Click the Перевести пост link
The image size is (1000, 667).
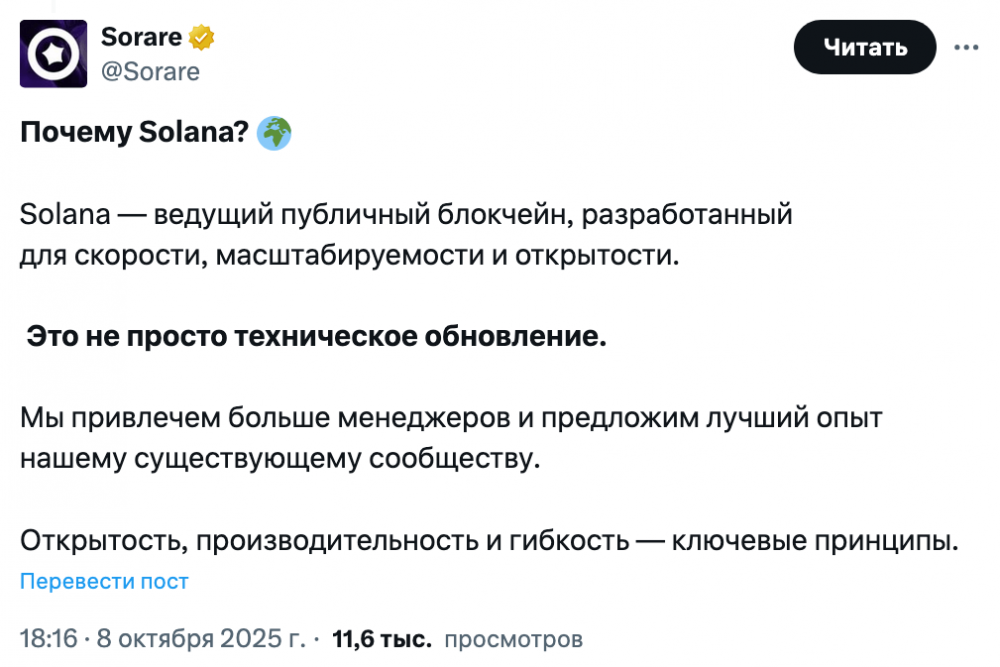tap(104, 581)
